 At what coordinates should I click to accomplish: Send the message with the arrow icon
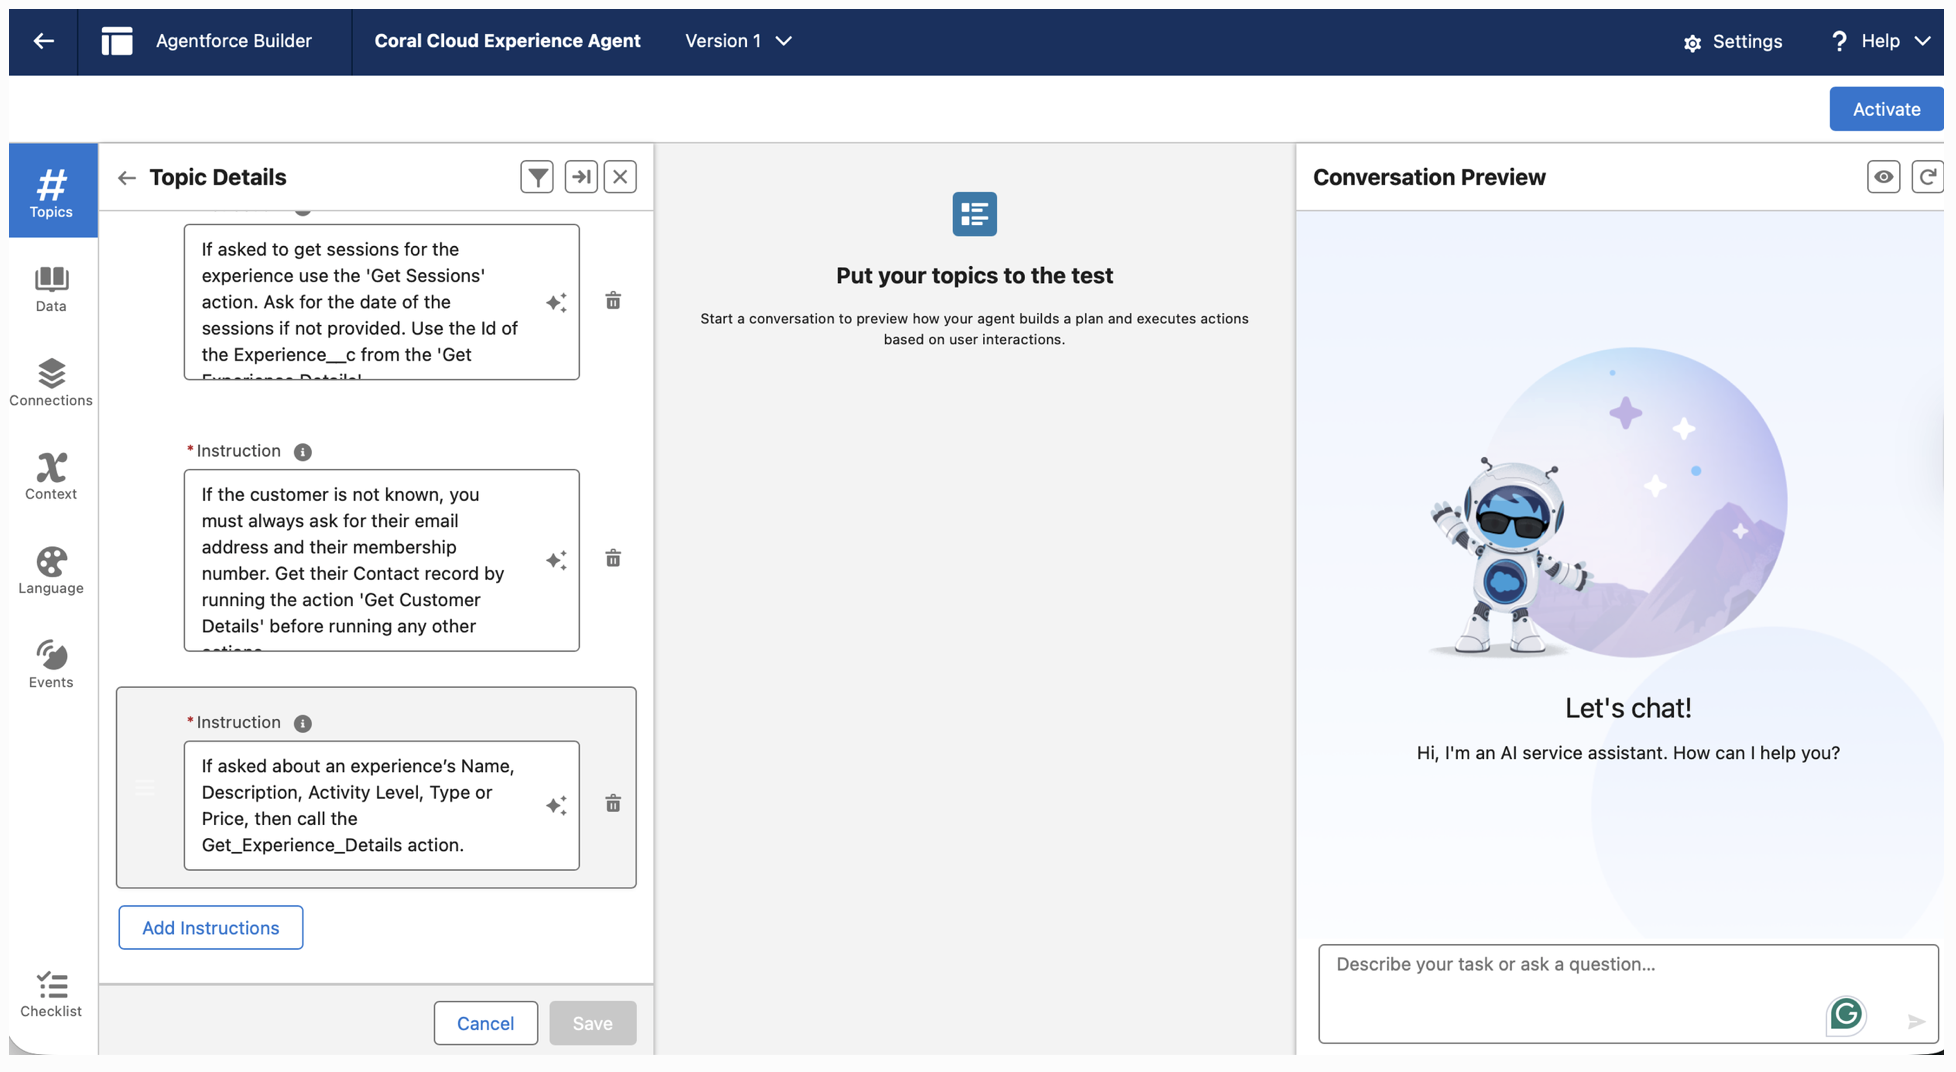click(x=1916, y=1021)
